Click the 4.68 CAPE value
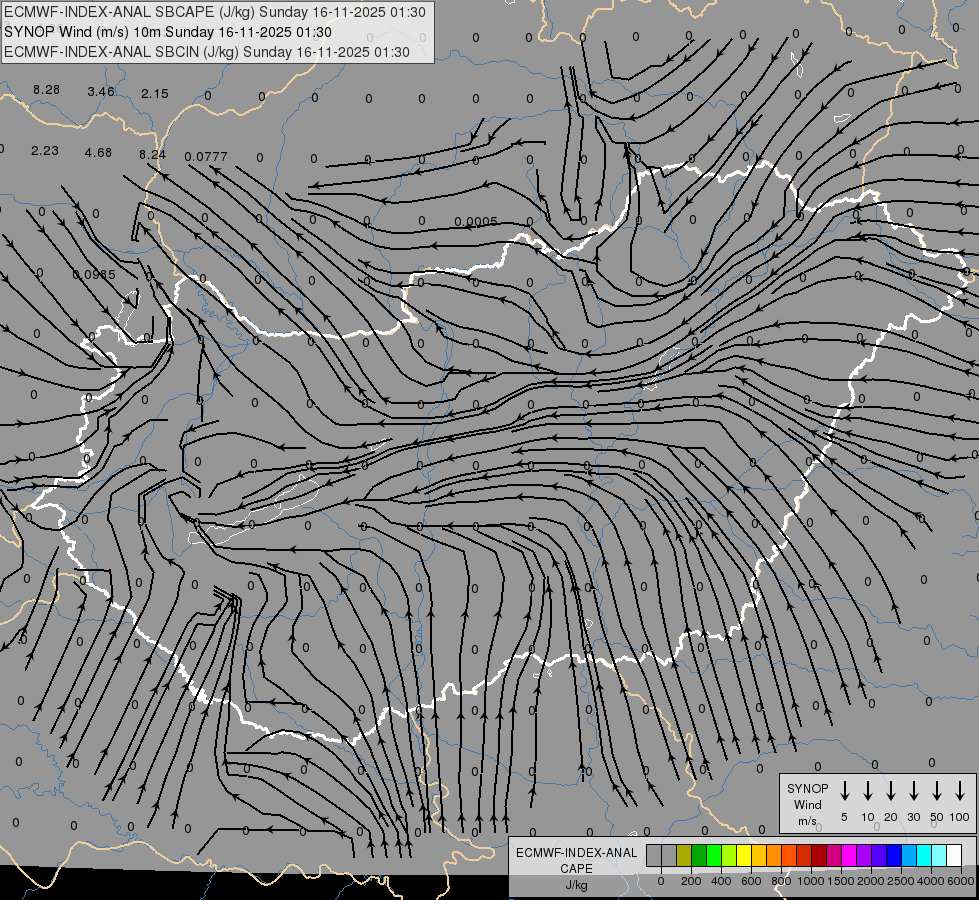The height and width of the screenshot is (900, 979). [x=99, y=152]
